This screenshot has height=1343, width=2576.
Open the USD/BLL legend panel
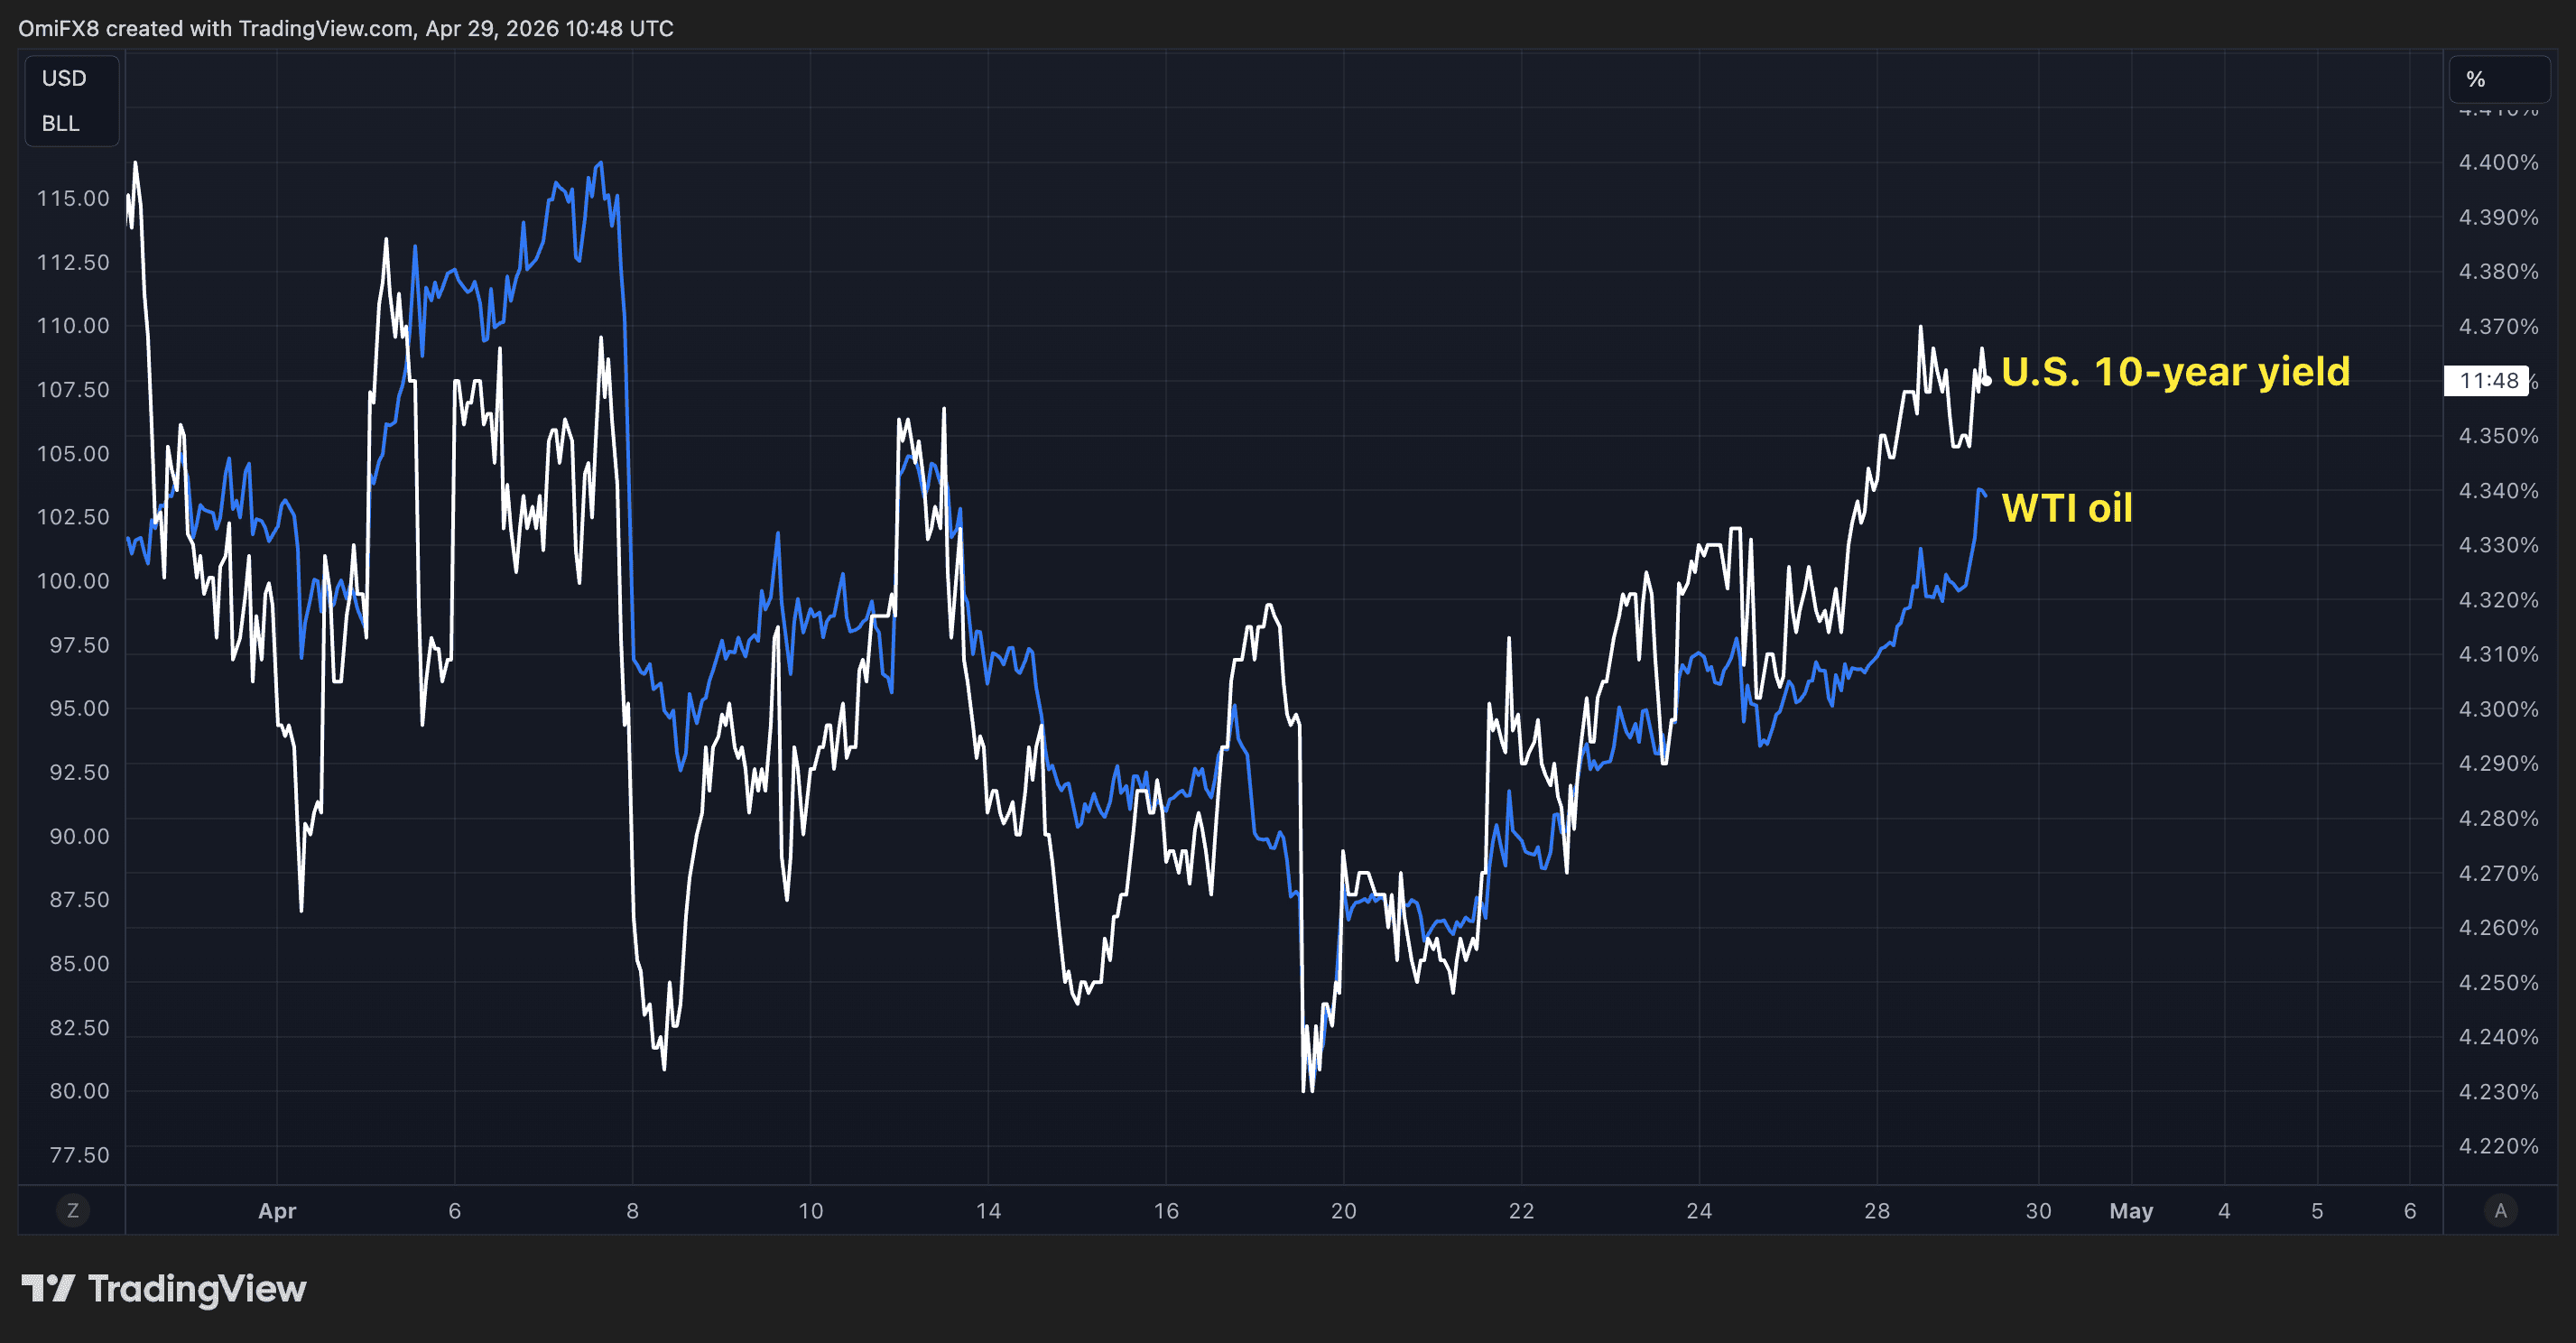click(x=70, y=100)
